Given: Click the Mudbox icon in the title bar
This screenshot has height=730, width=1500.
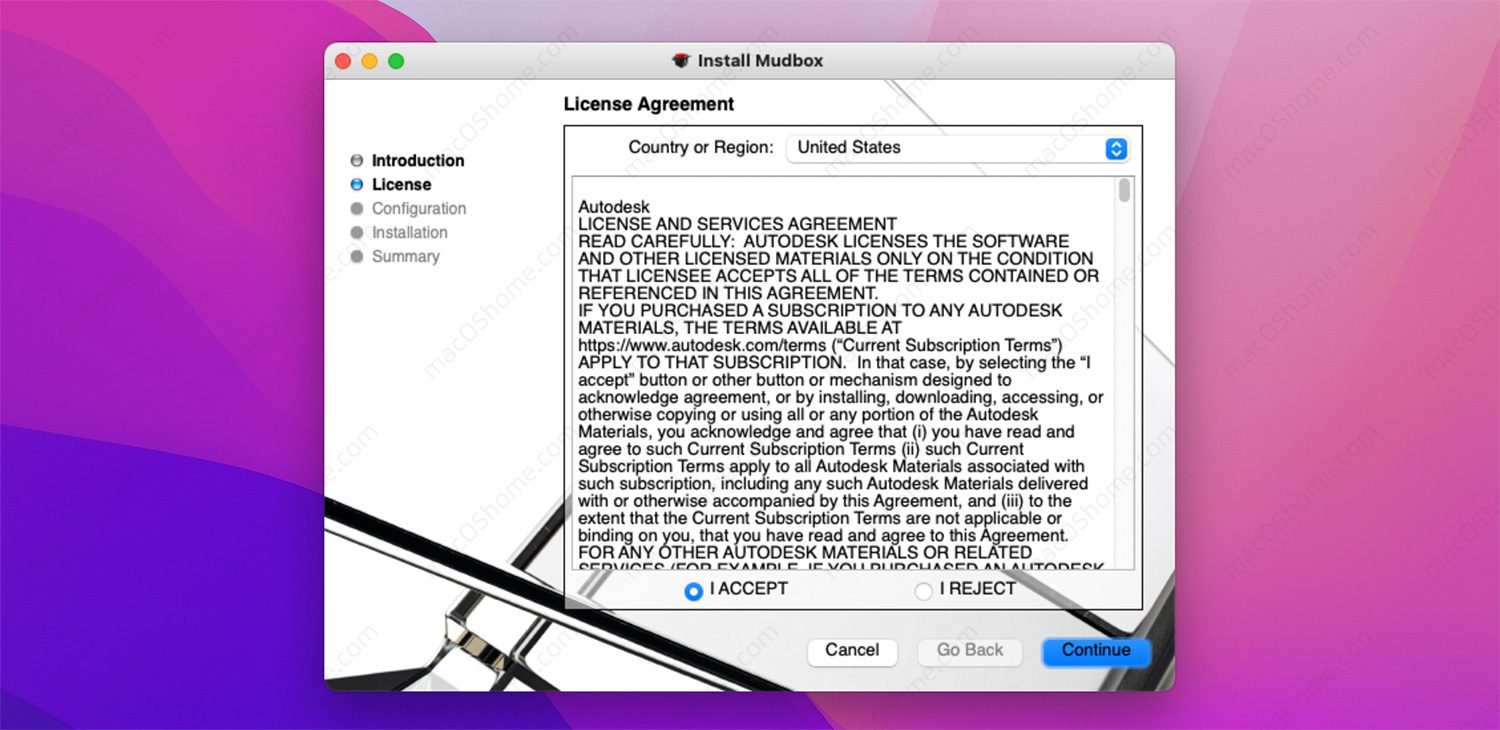Looking at the screenshot, I should coord(681,61).
